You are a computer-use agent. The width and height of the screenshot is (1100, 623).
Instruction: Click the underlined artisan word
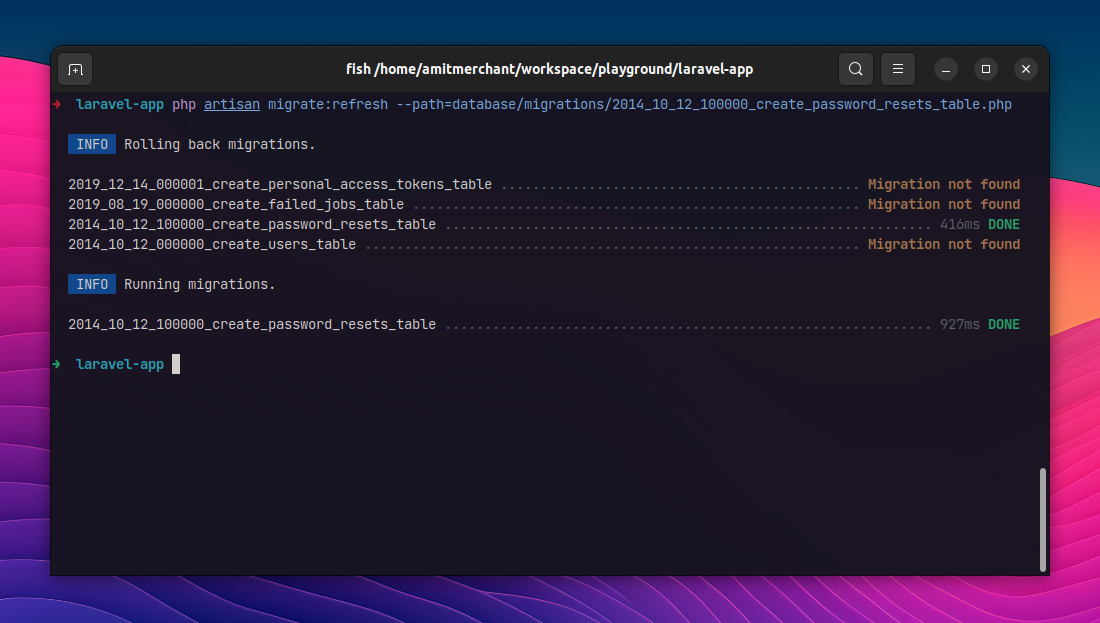[x=232, y=105]
